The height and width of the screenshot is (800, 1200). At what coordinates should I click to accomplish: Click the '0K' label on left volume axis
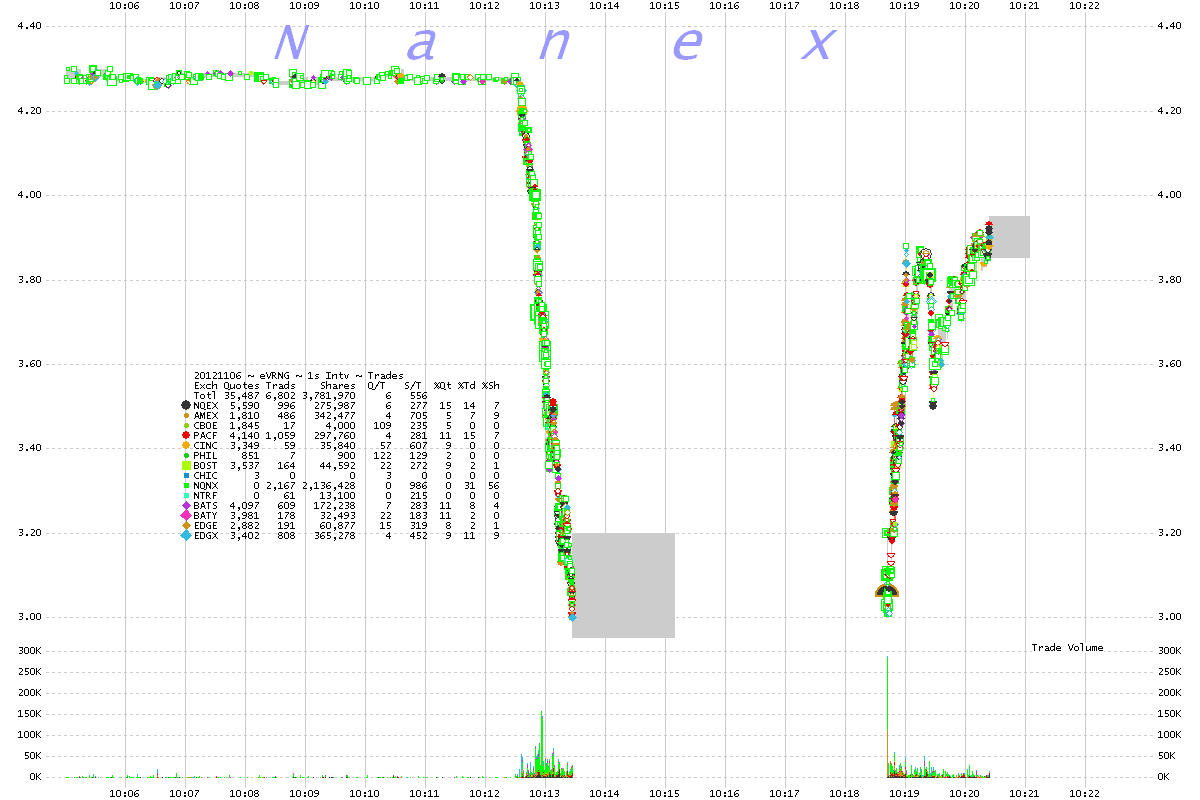coord(35,777)
